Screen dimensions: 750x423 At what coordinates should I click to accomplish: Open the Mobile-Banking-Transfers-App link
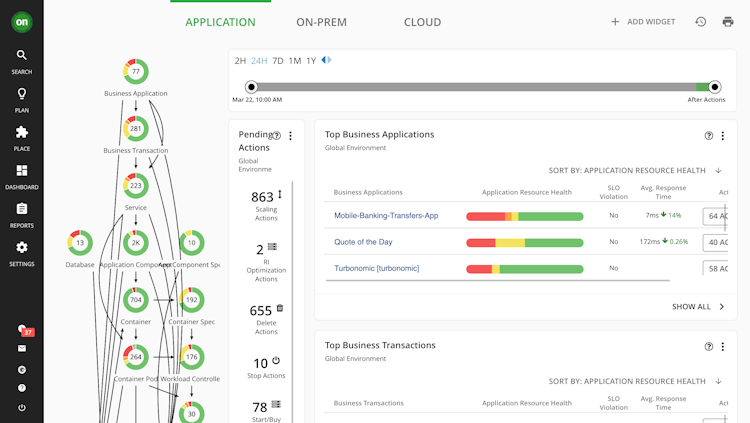(386, 216)
